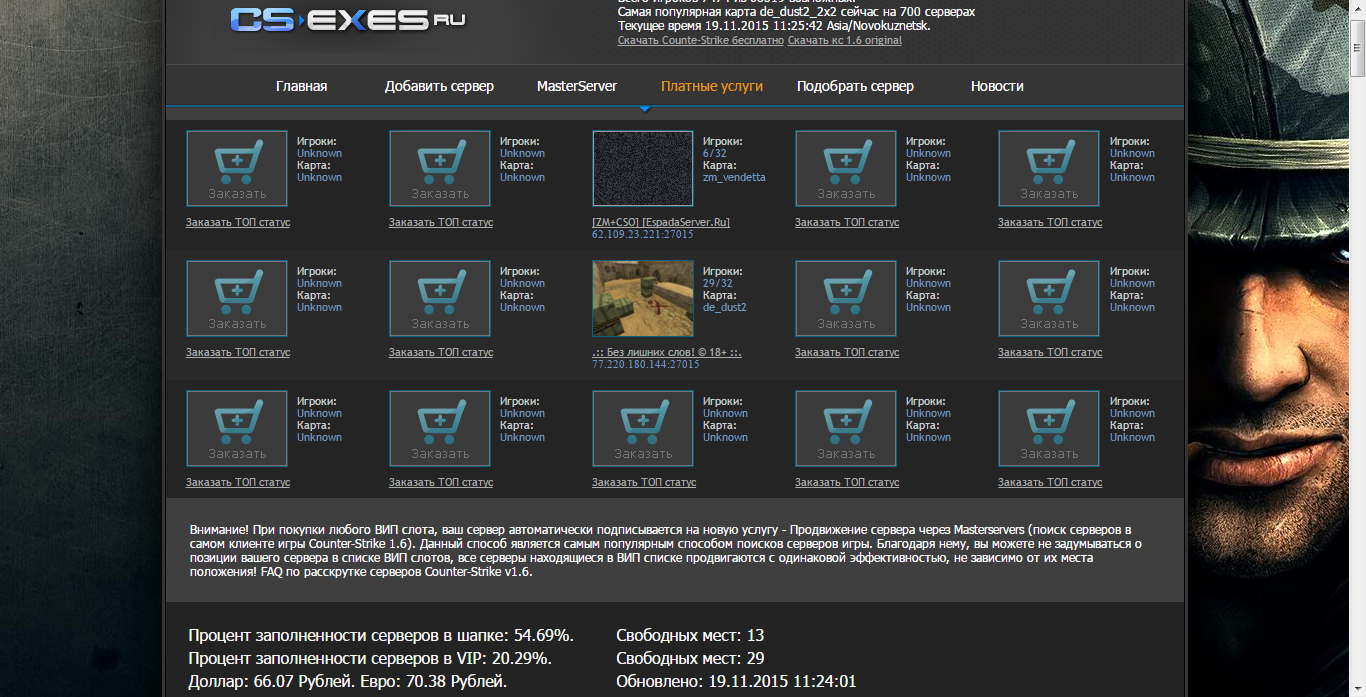Click Заказать ТОП статус in second row, fifth slot
This screenshot has height=697, width=1366.
1050,352
